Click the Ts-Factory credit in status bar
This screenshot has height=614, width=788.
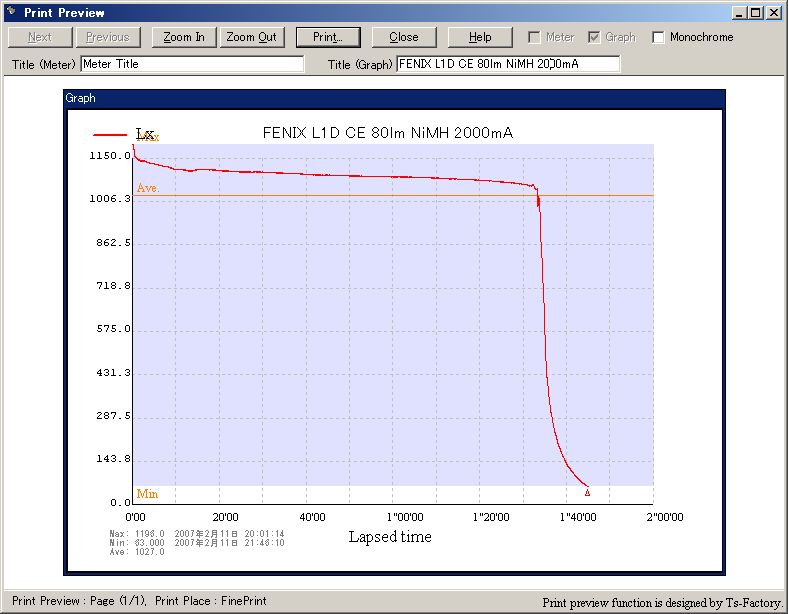663,602
